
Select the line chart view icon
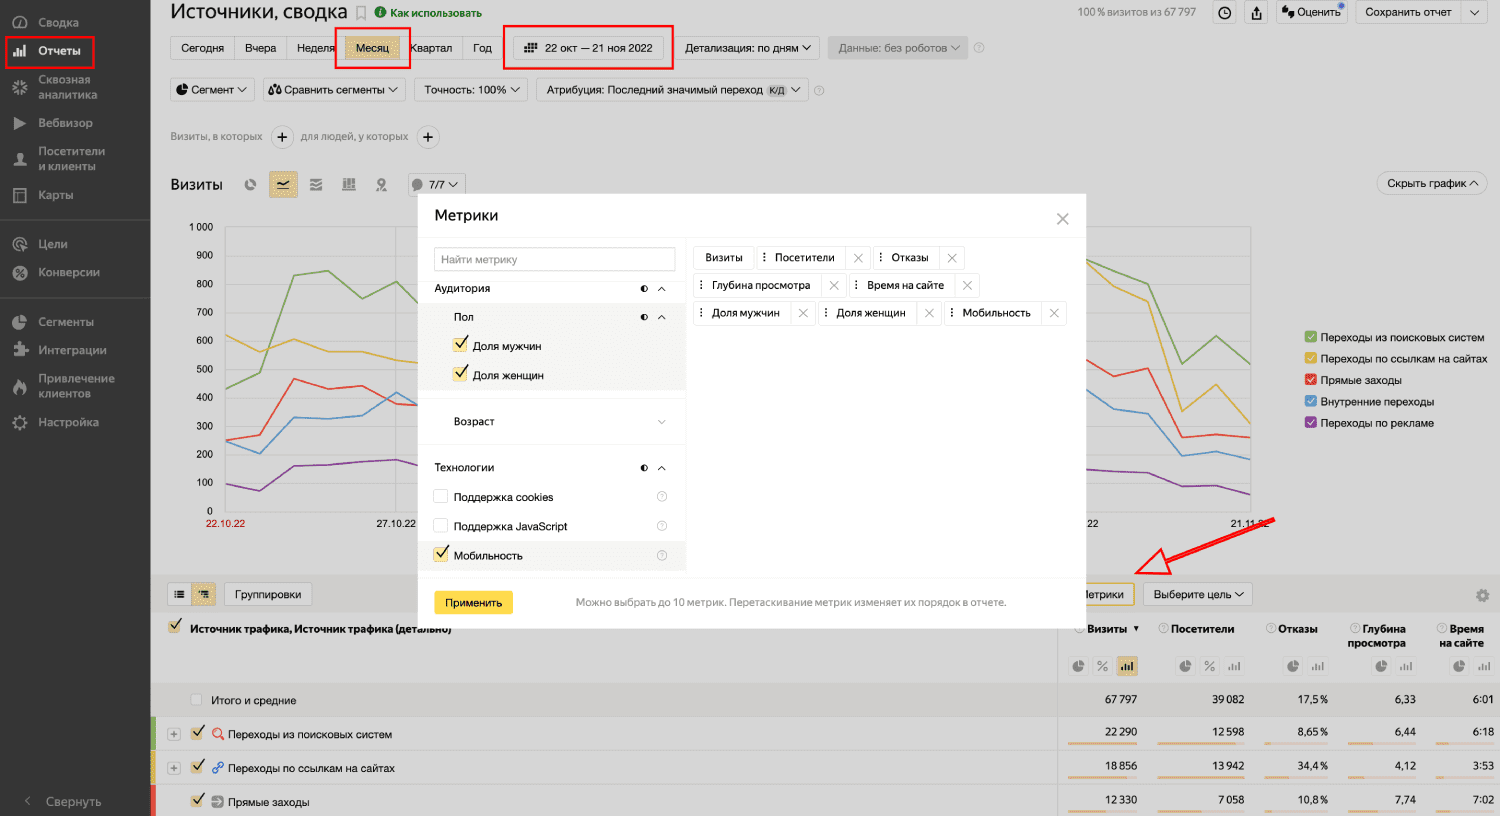pyautogui.click(x=283, y=185)
